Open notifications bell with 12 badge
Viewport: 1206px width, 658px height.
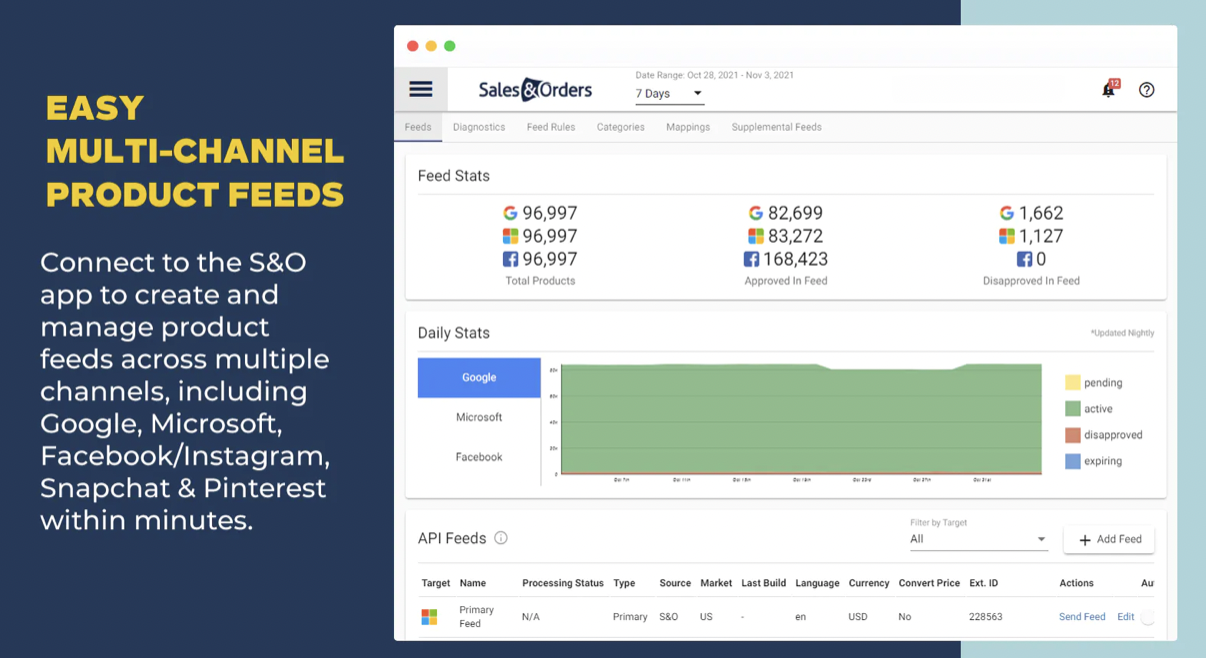1109,89
